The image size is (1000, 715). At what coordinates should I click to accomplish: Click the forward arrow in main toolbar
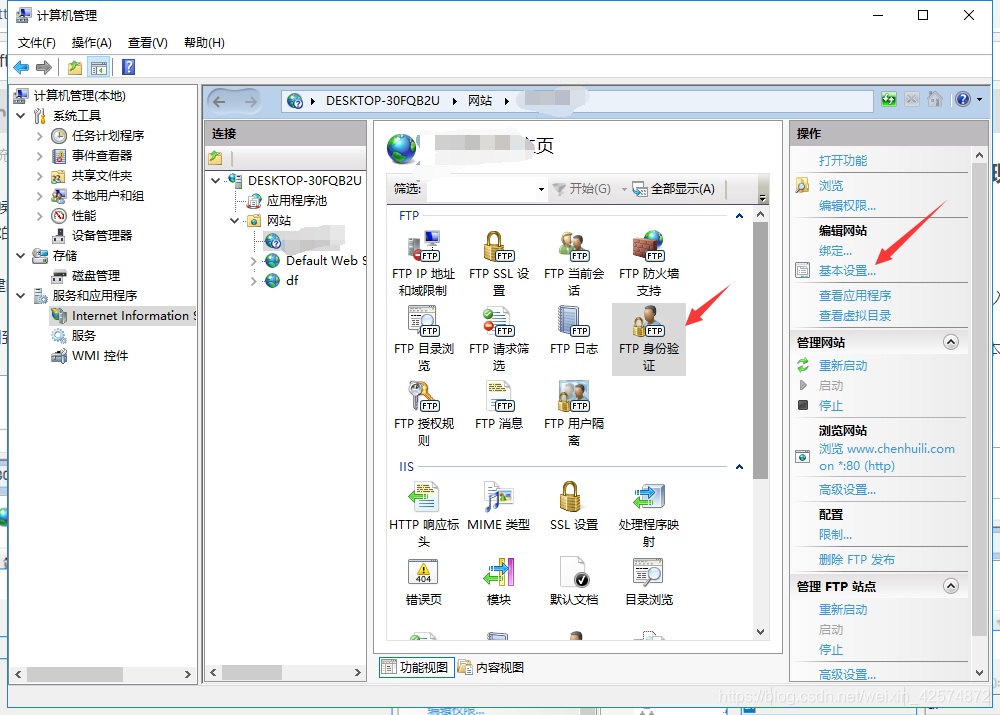point(44,67)
